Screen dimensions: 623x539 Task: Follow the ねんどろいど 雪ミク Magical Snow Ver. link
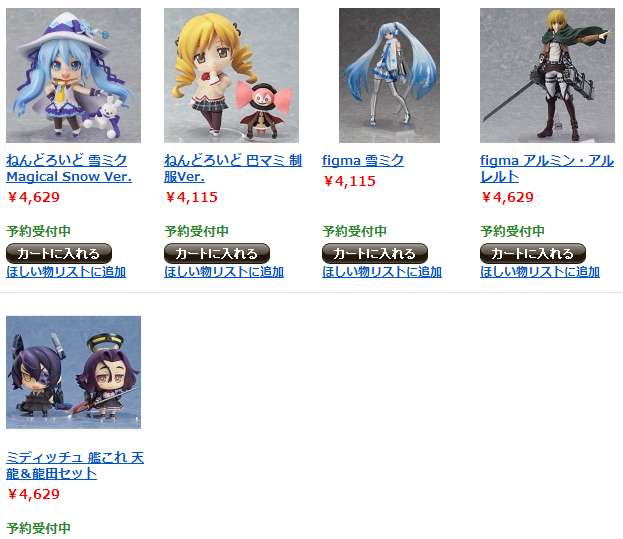pyautogui.click(x=69, y=168)
